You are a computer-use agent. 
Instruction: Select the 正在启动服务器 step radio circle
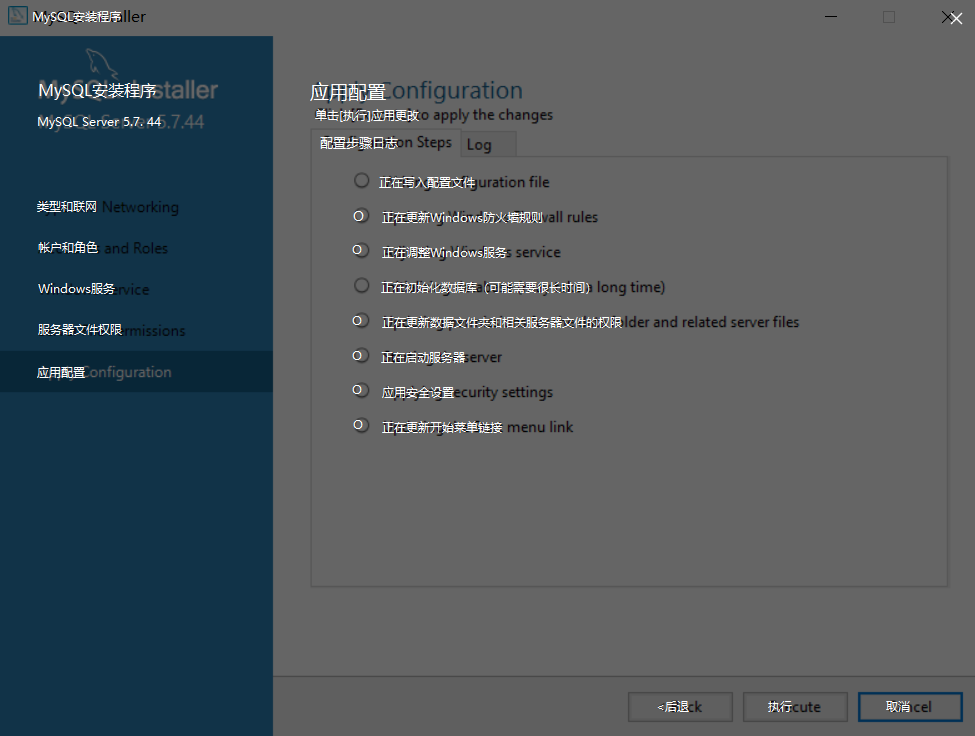[x=361, y=356]
